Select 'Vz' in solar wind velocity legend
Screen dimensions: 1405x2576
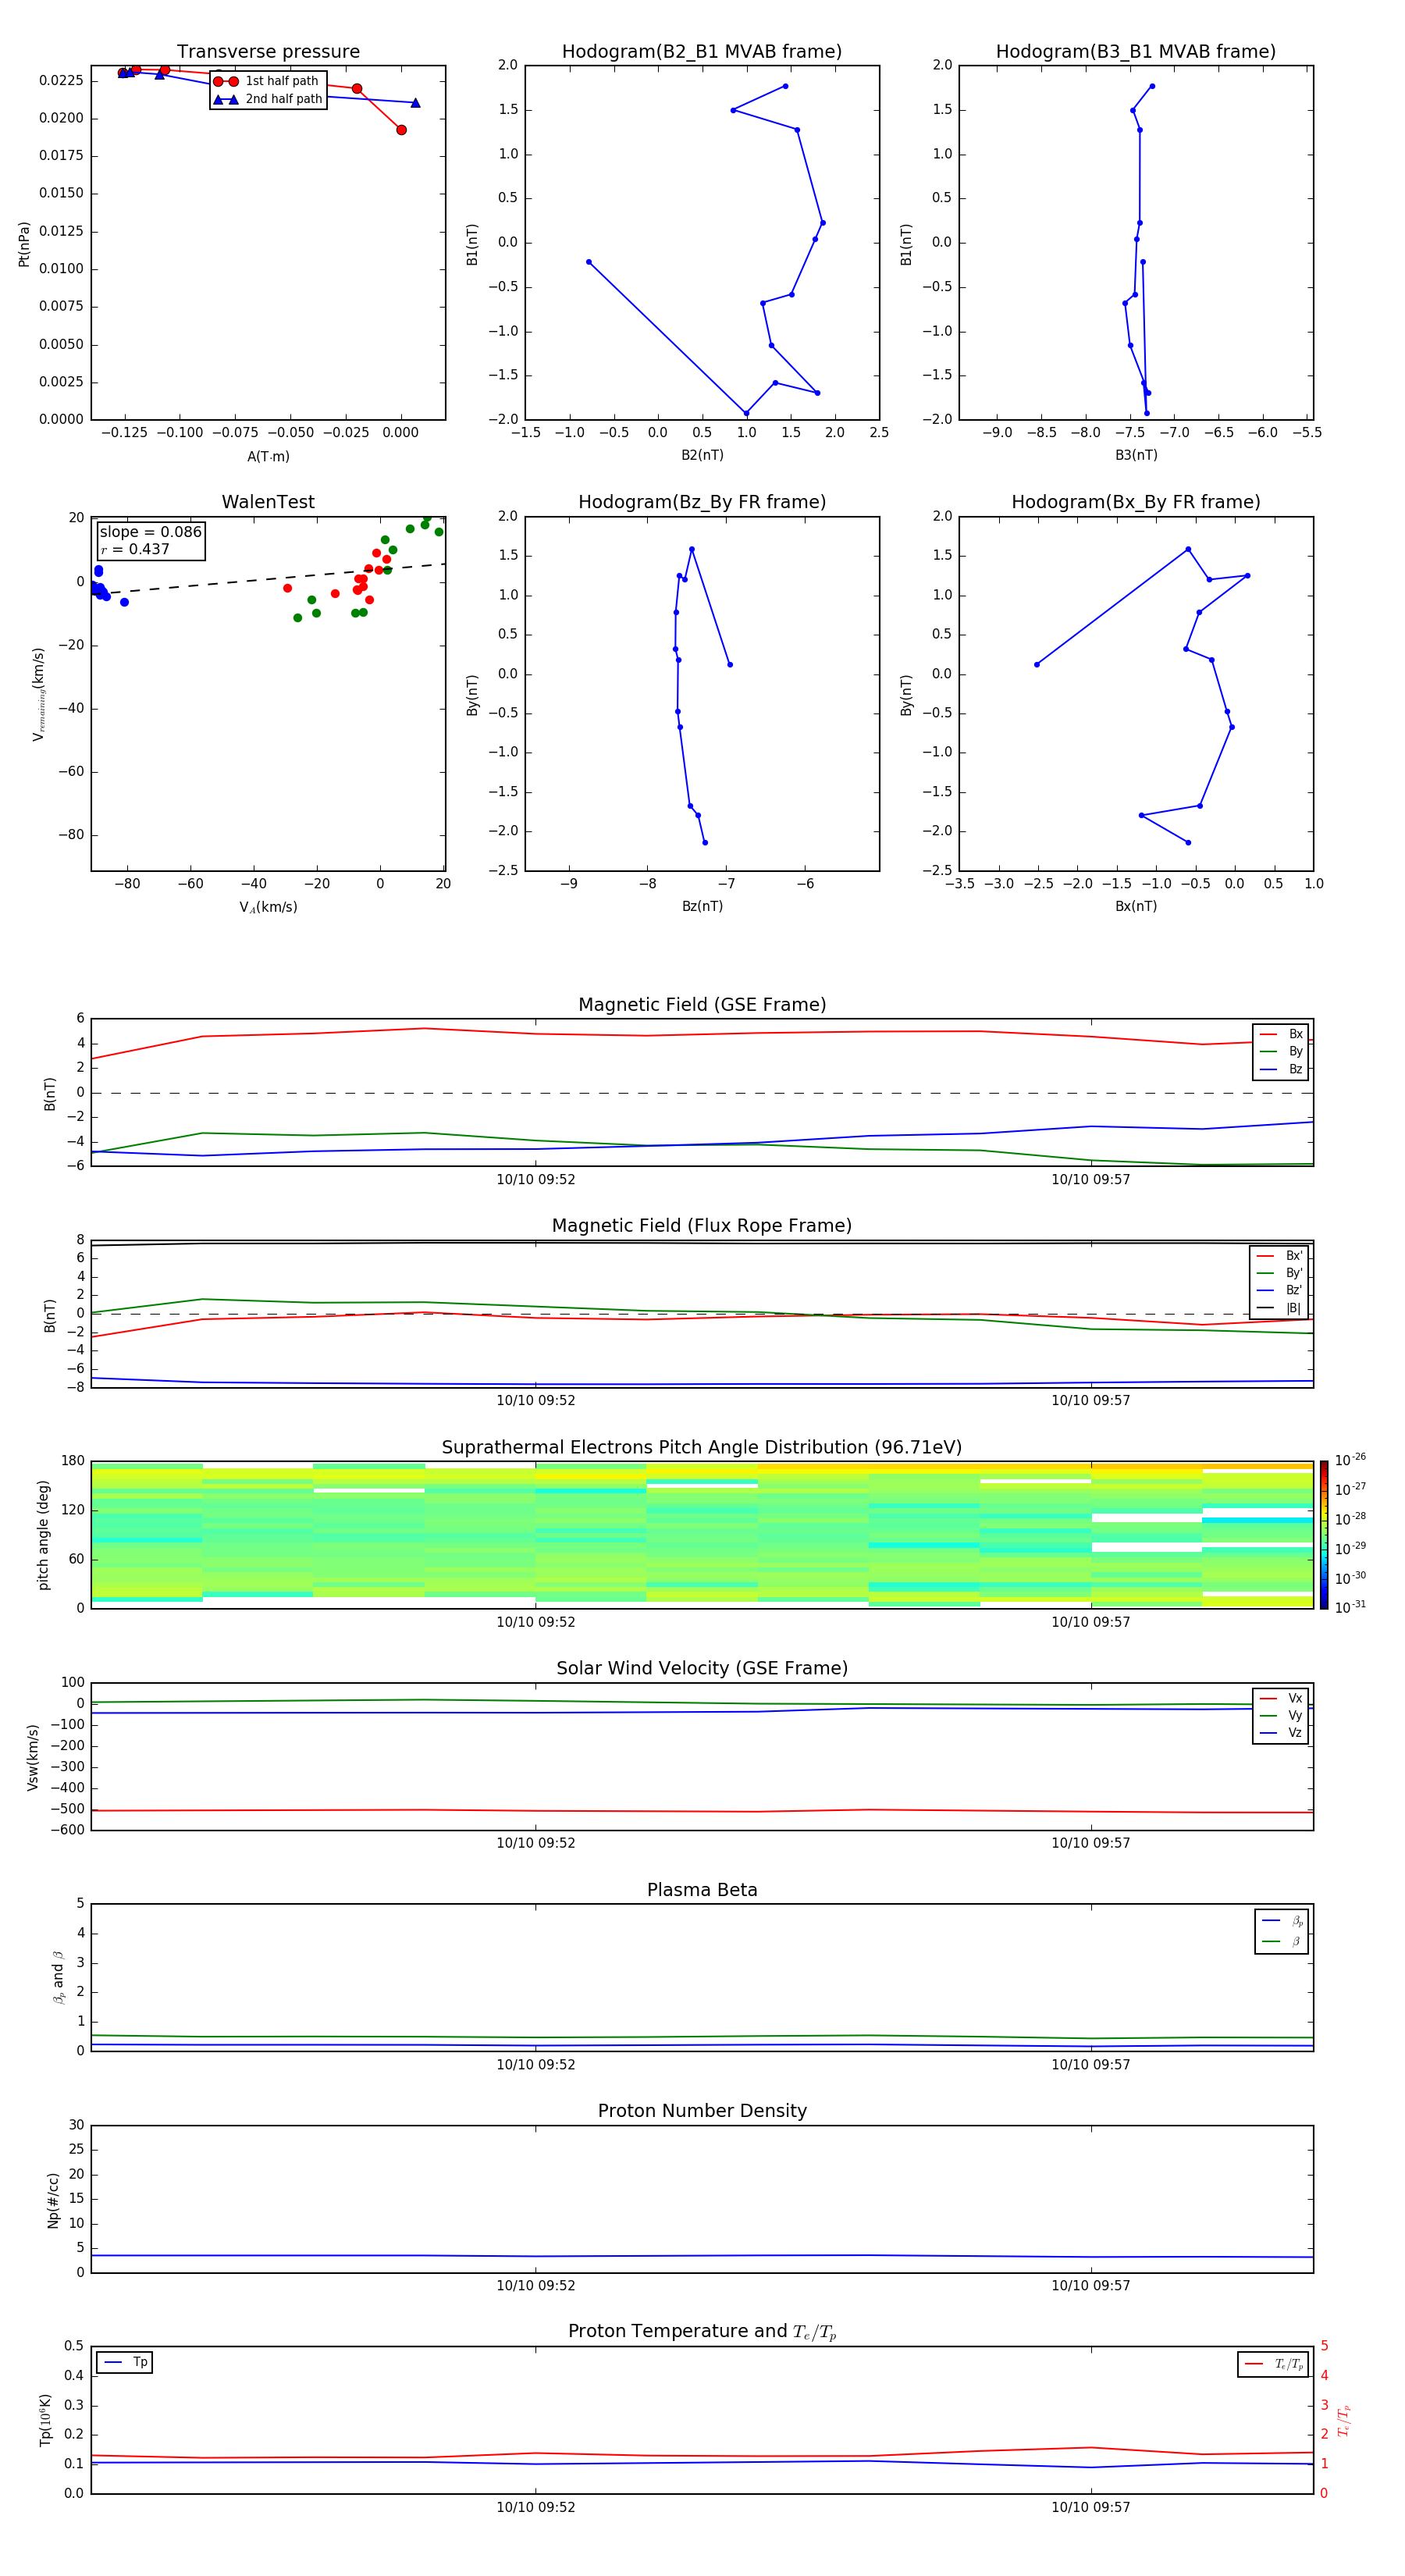[x=1281, y=1733]
